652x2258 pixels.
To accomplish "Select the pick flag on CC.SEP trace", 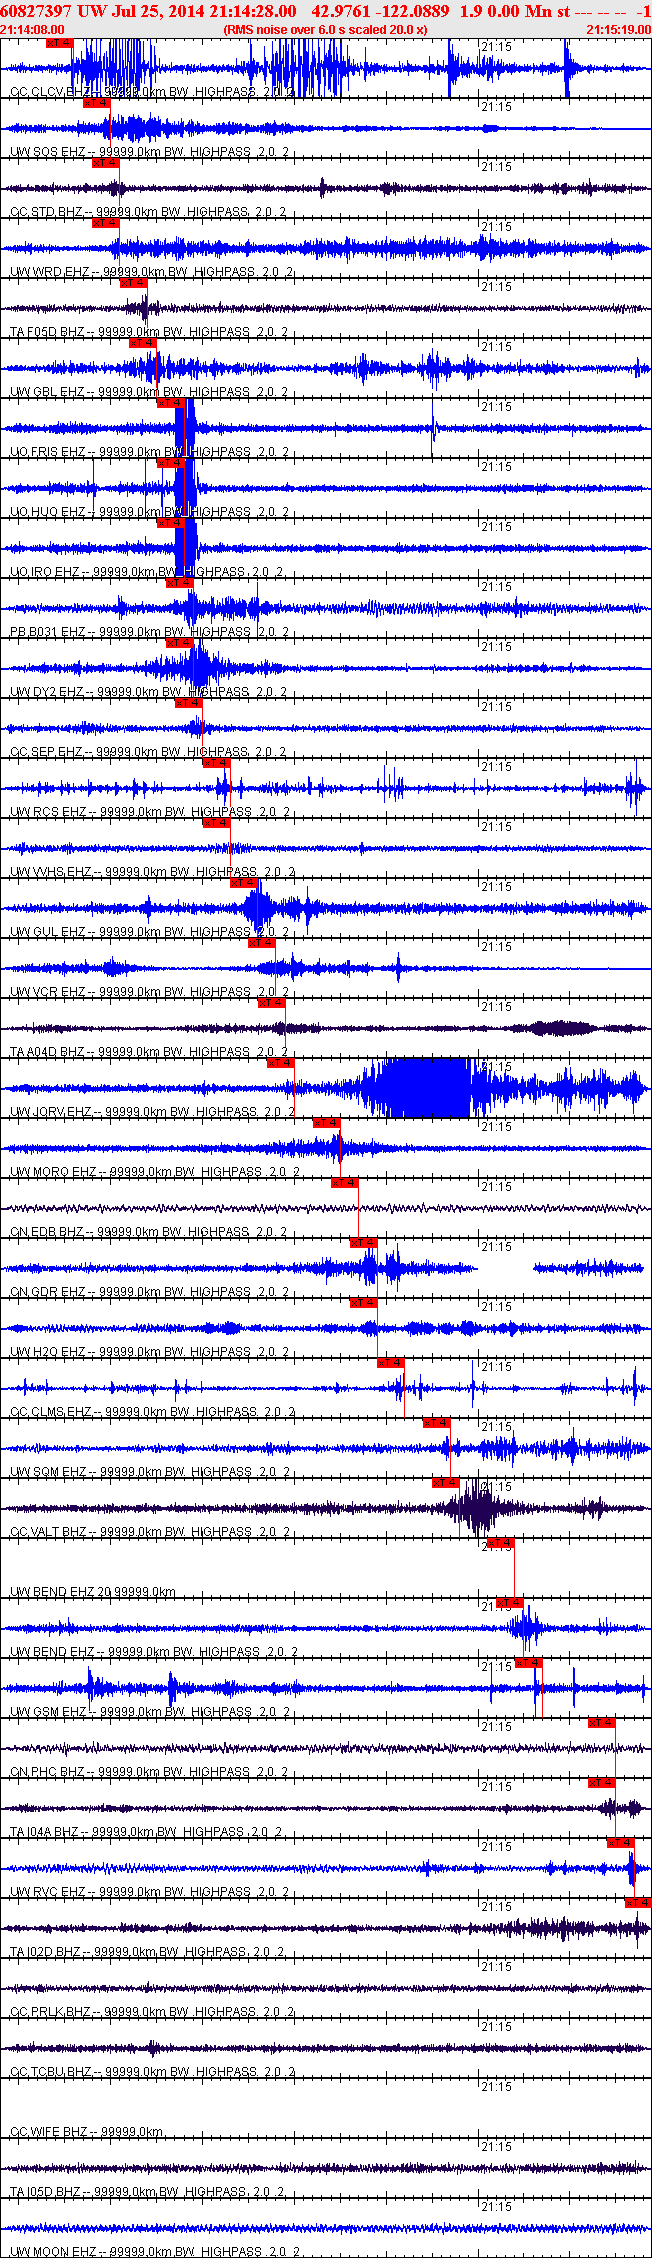I will 188,703.
